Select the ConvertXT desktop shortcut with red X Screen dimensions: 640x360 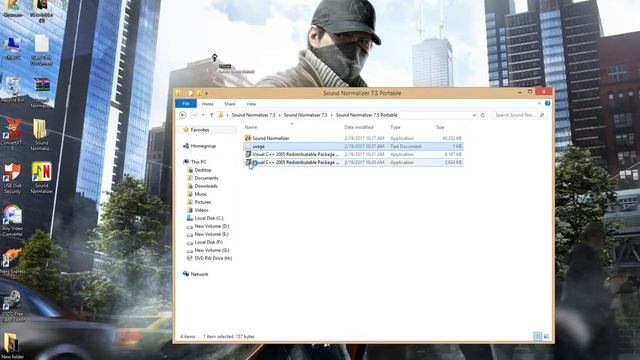click(x=12, y=134)
